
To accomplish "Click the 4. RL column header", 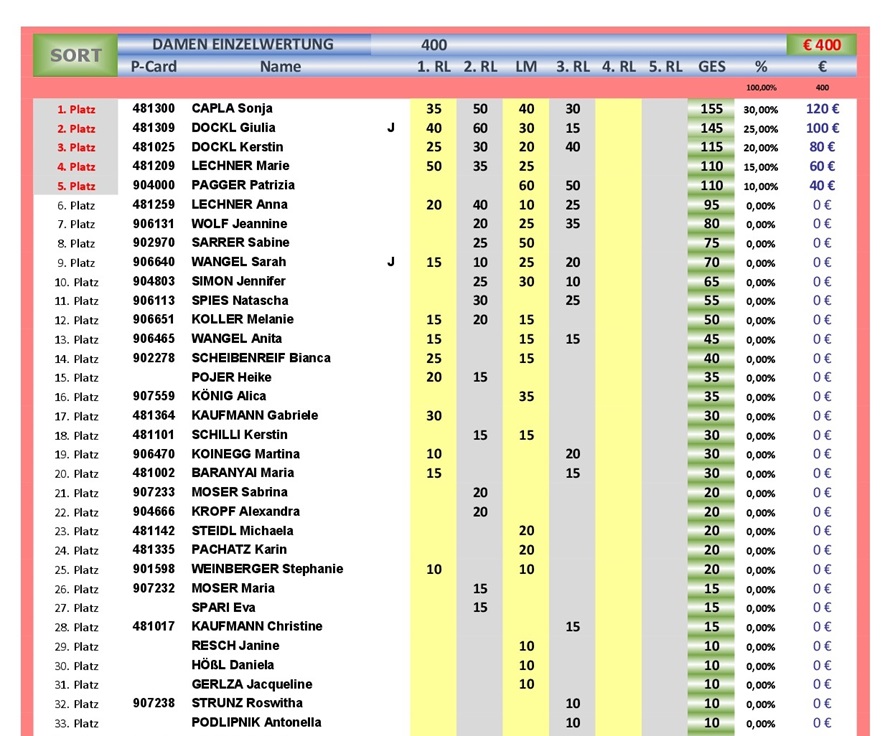I will 619,66.
